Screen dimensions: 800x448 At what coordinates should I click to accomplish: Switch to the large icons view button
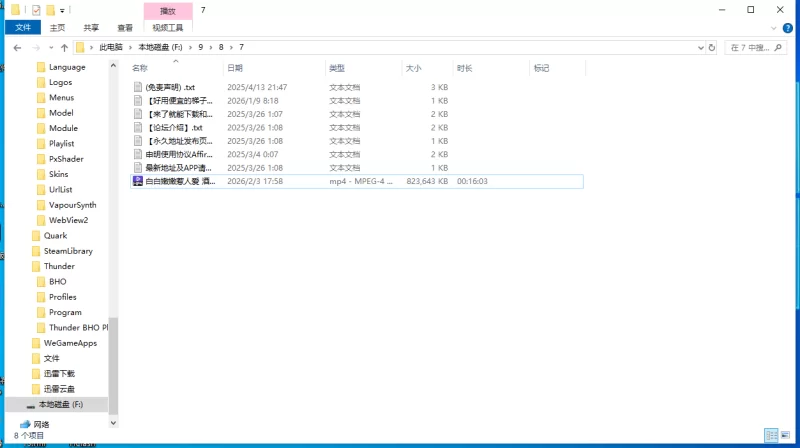(785, 435)
